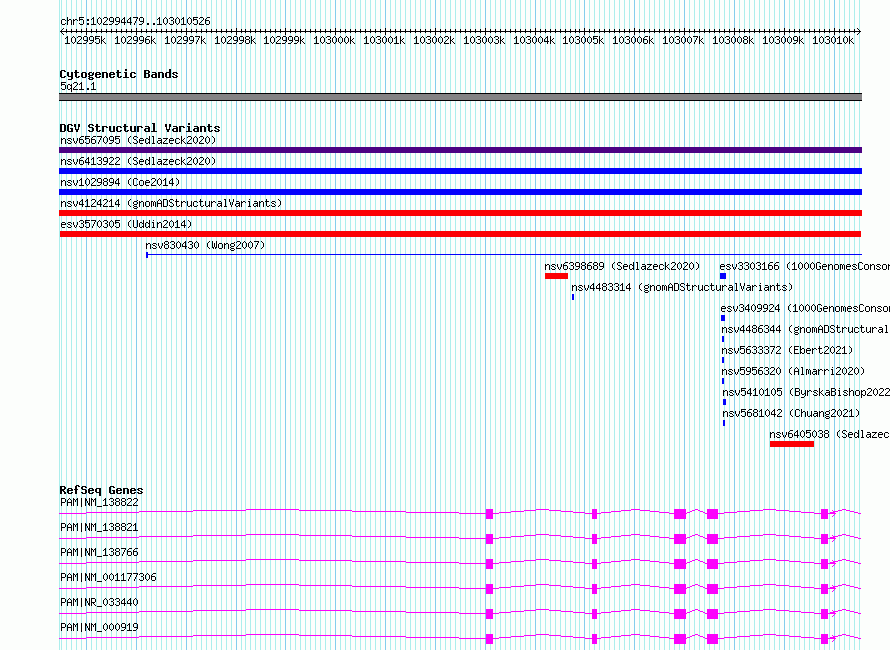The image size is (890, 650).
Task: Click the PAM|NM_138822 gene label
Action: tap(99, 502)
